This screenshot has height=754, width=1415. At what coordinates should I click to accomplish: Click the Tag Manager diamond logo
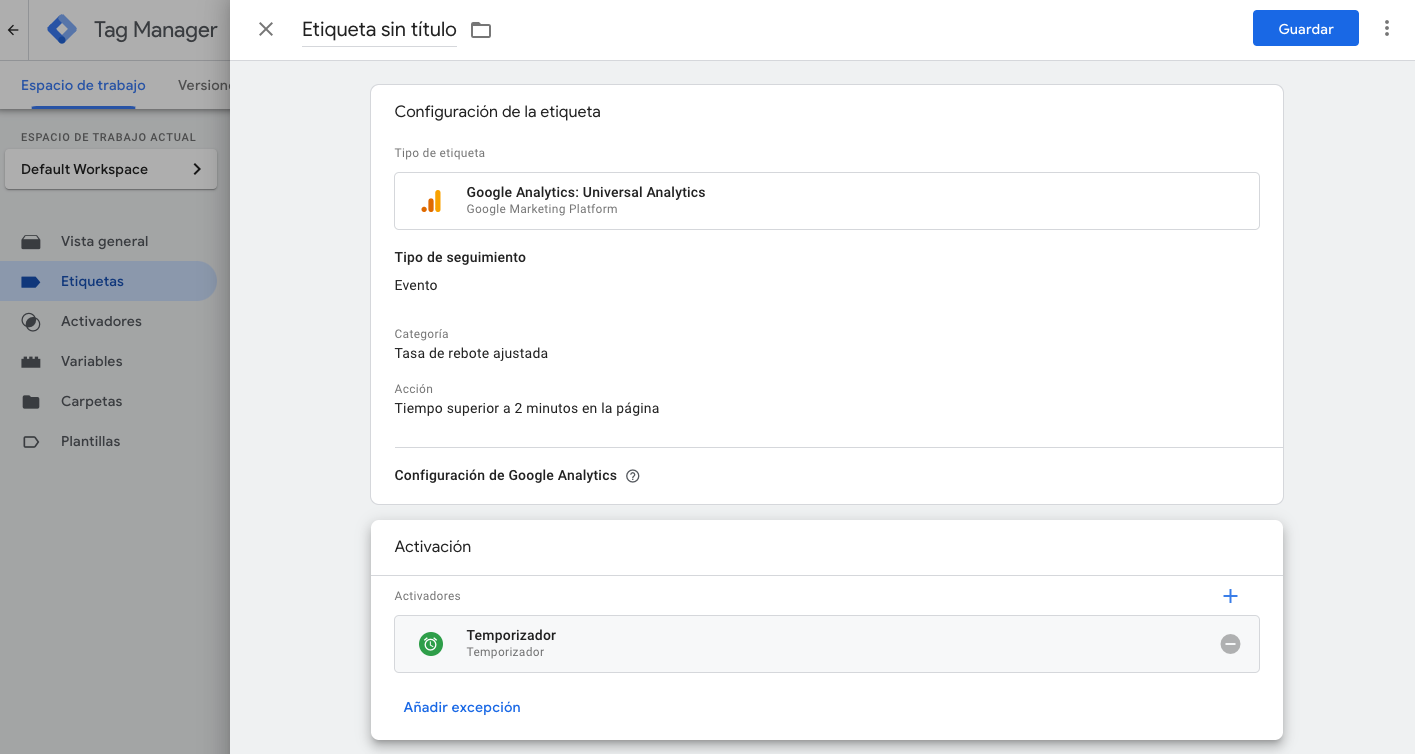pos(63,30)
